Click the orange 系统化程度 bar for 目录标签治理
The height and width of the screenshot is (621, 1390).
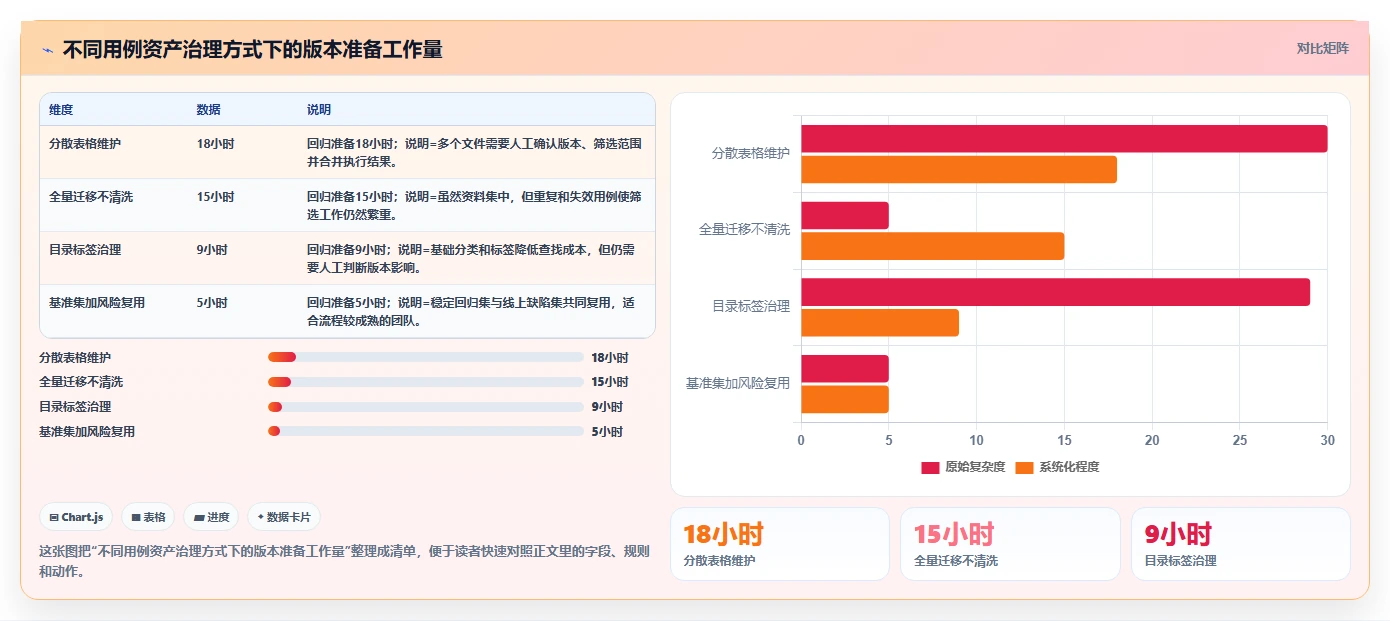tap(880, 323)
